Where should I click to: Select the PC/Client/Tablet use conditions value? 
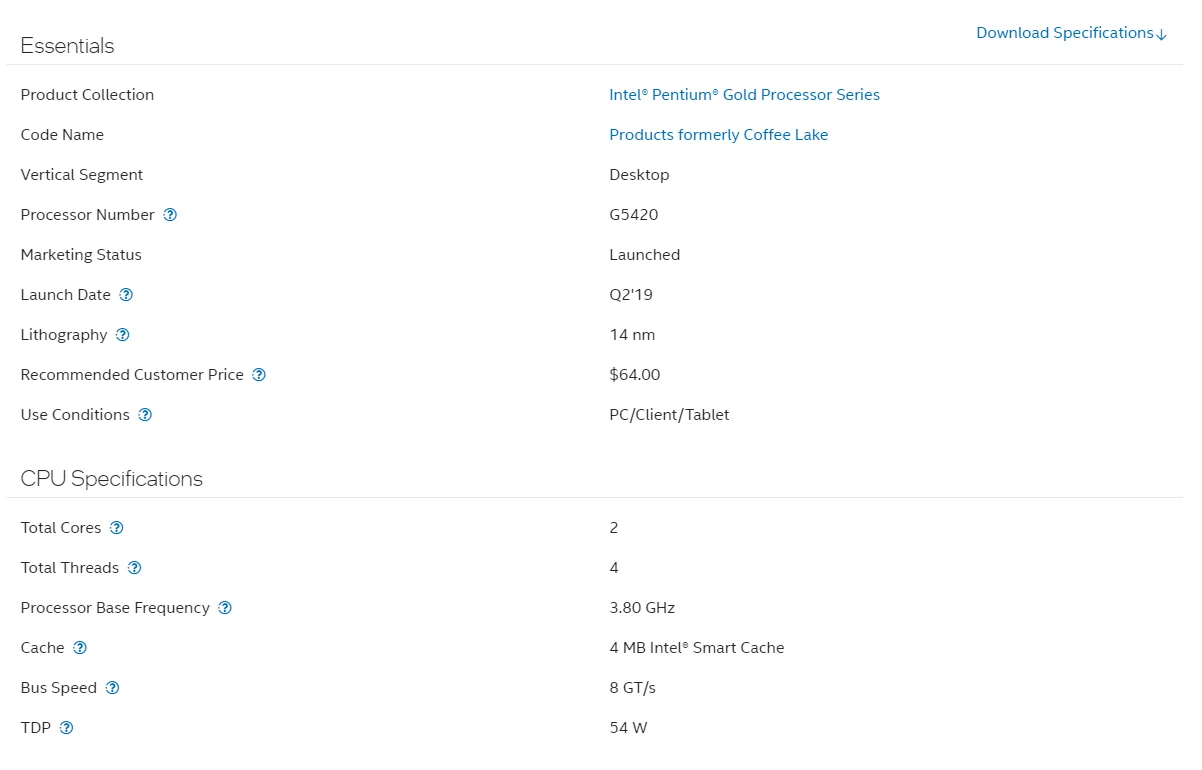[669, 415]
